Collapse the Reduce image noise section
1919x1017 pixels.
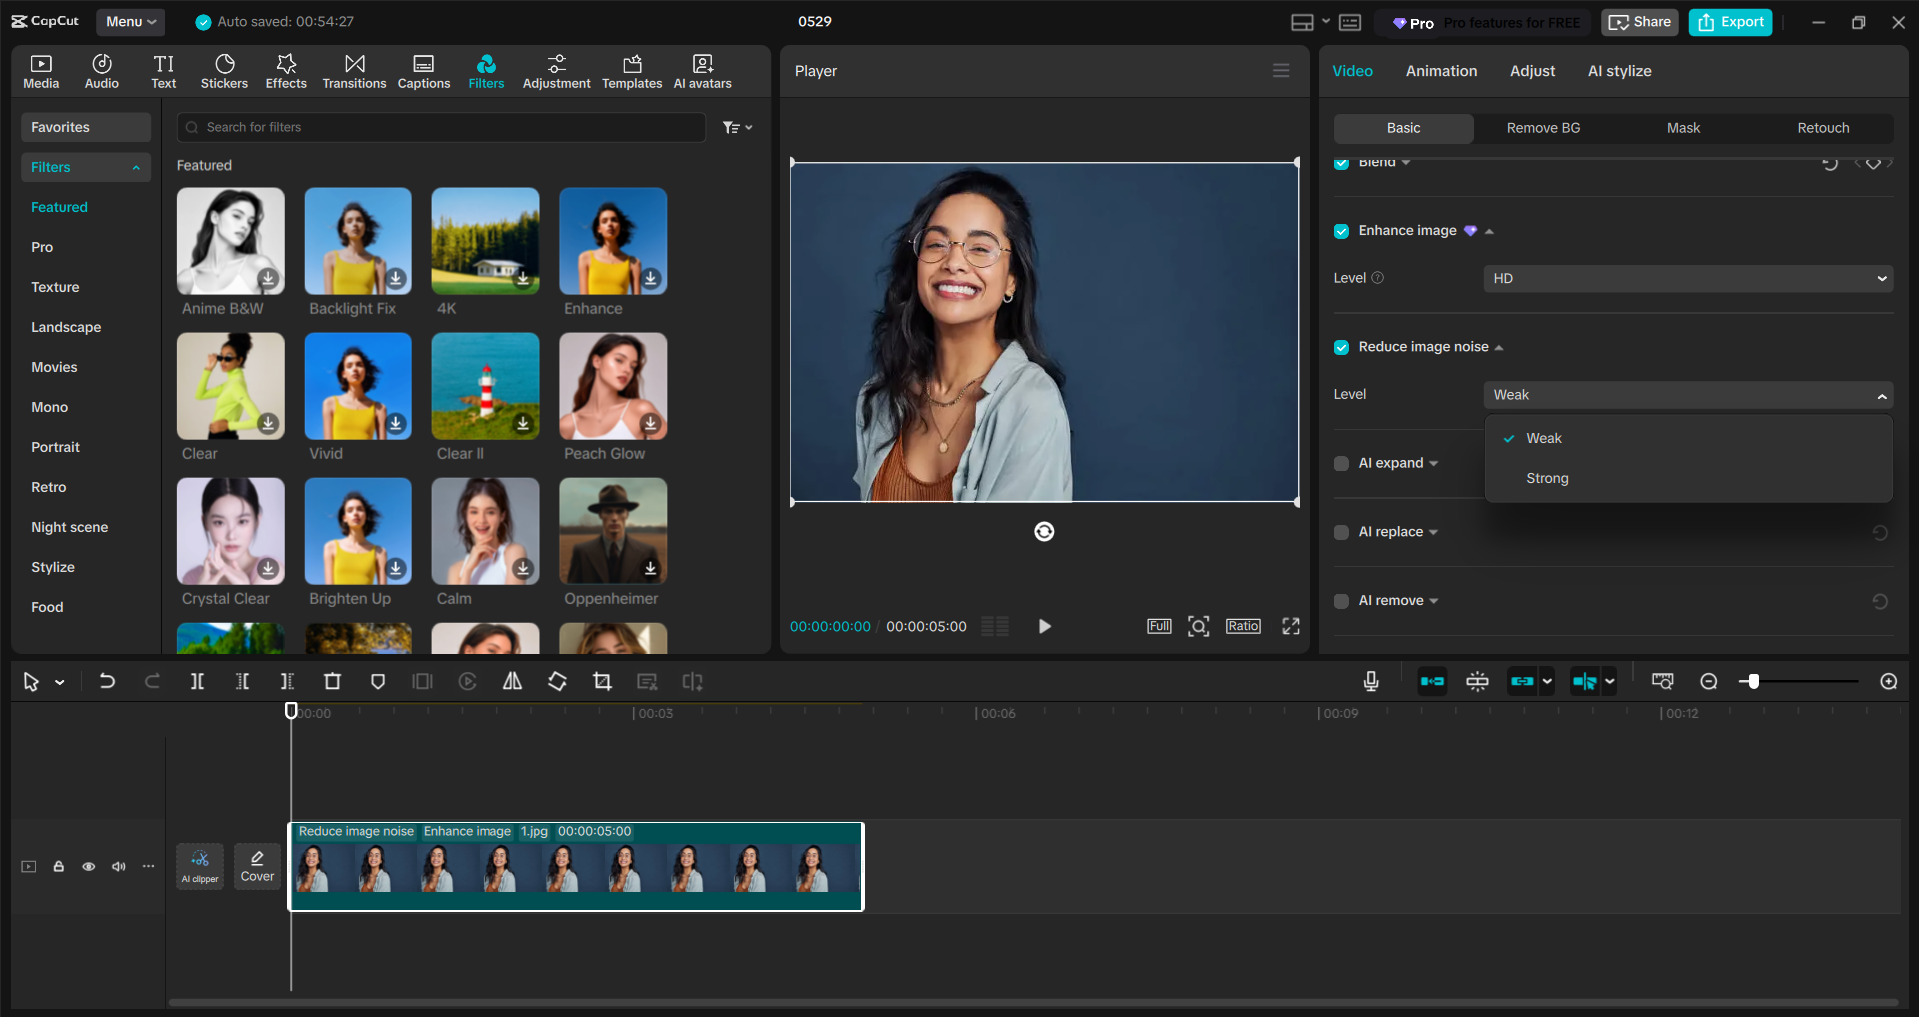pos(1499,346)
